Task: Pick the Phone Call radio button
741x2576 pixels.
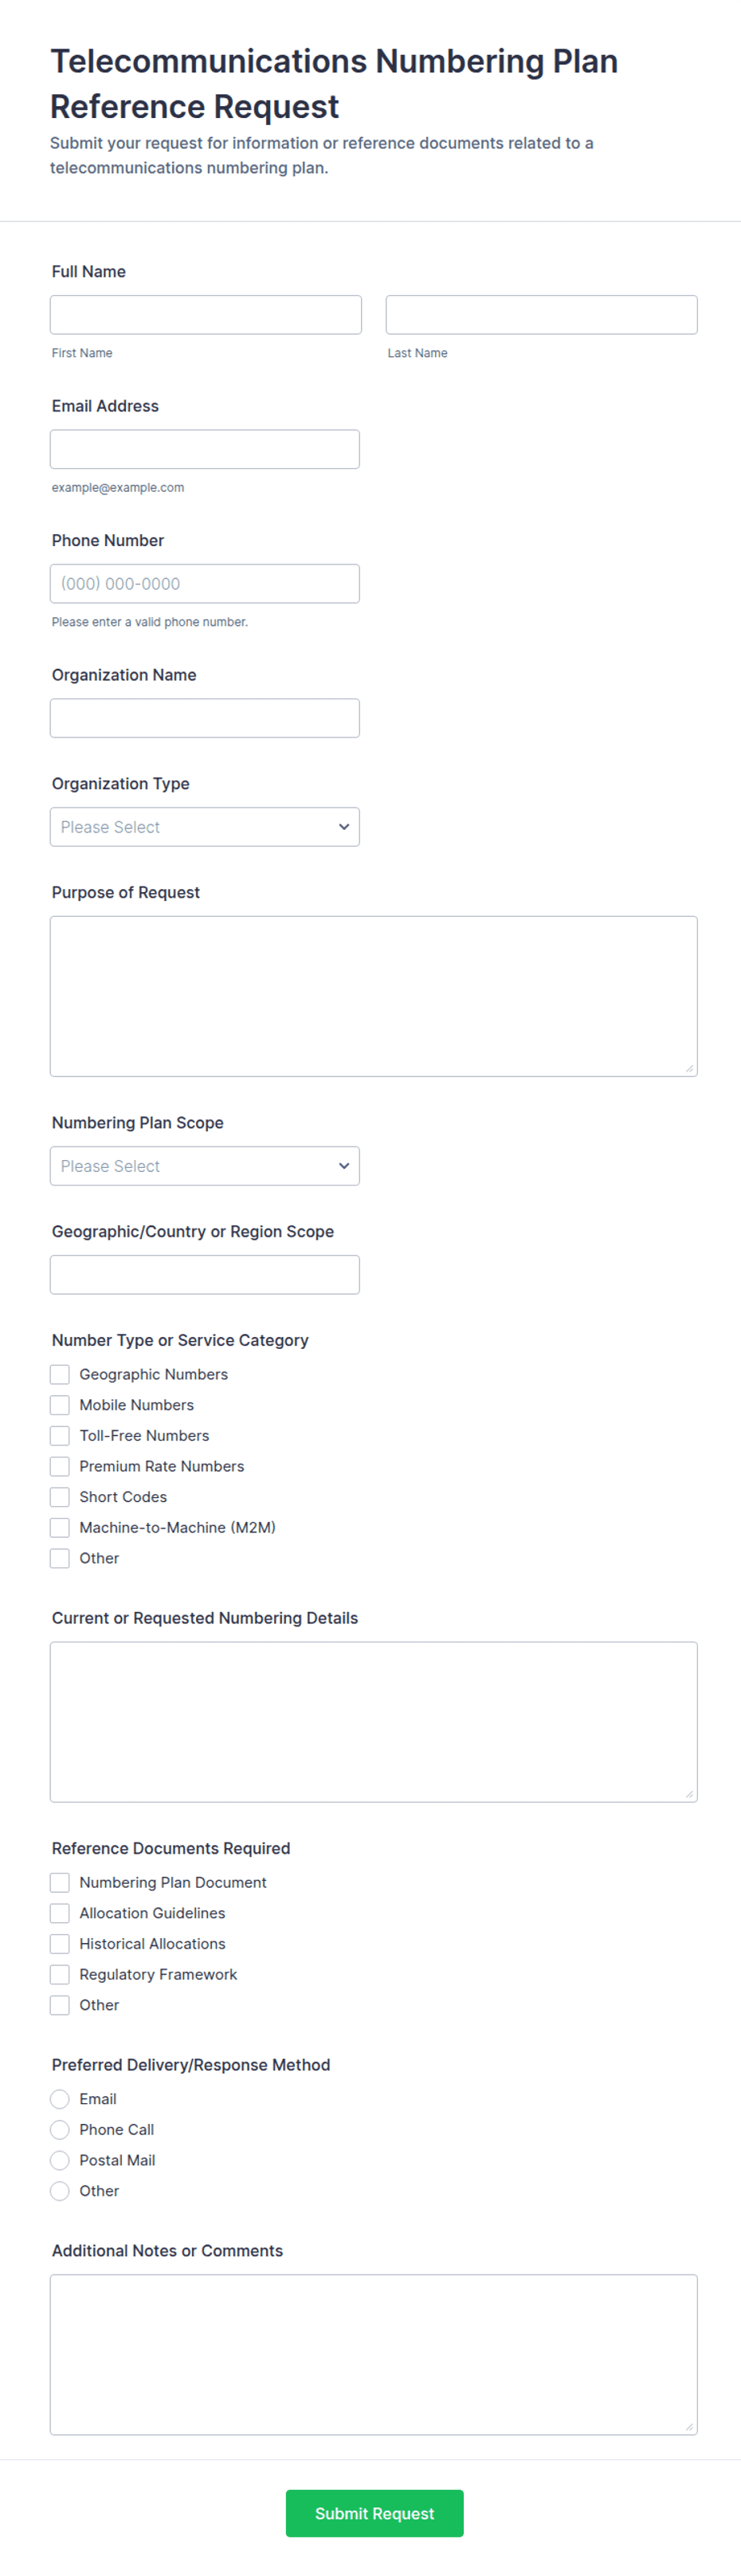Action: pos(60,2129)
